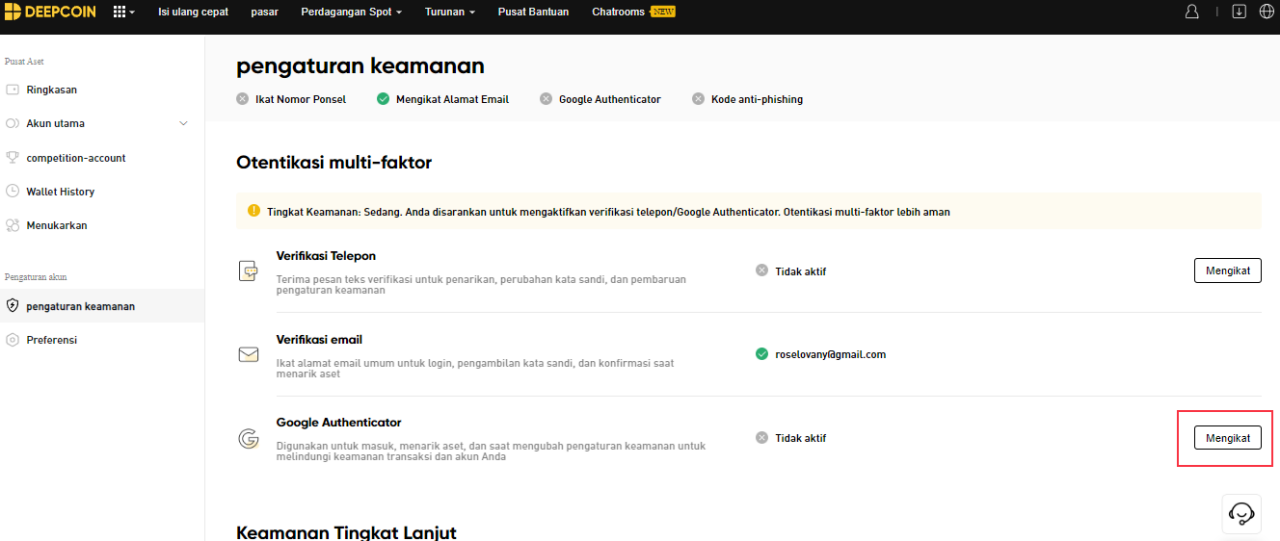
Task: Click green check beside the email address
Action: click(762, 354)
